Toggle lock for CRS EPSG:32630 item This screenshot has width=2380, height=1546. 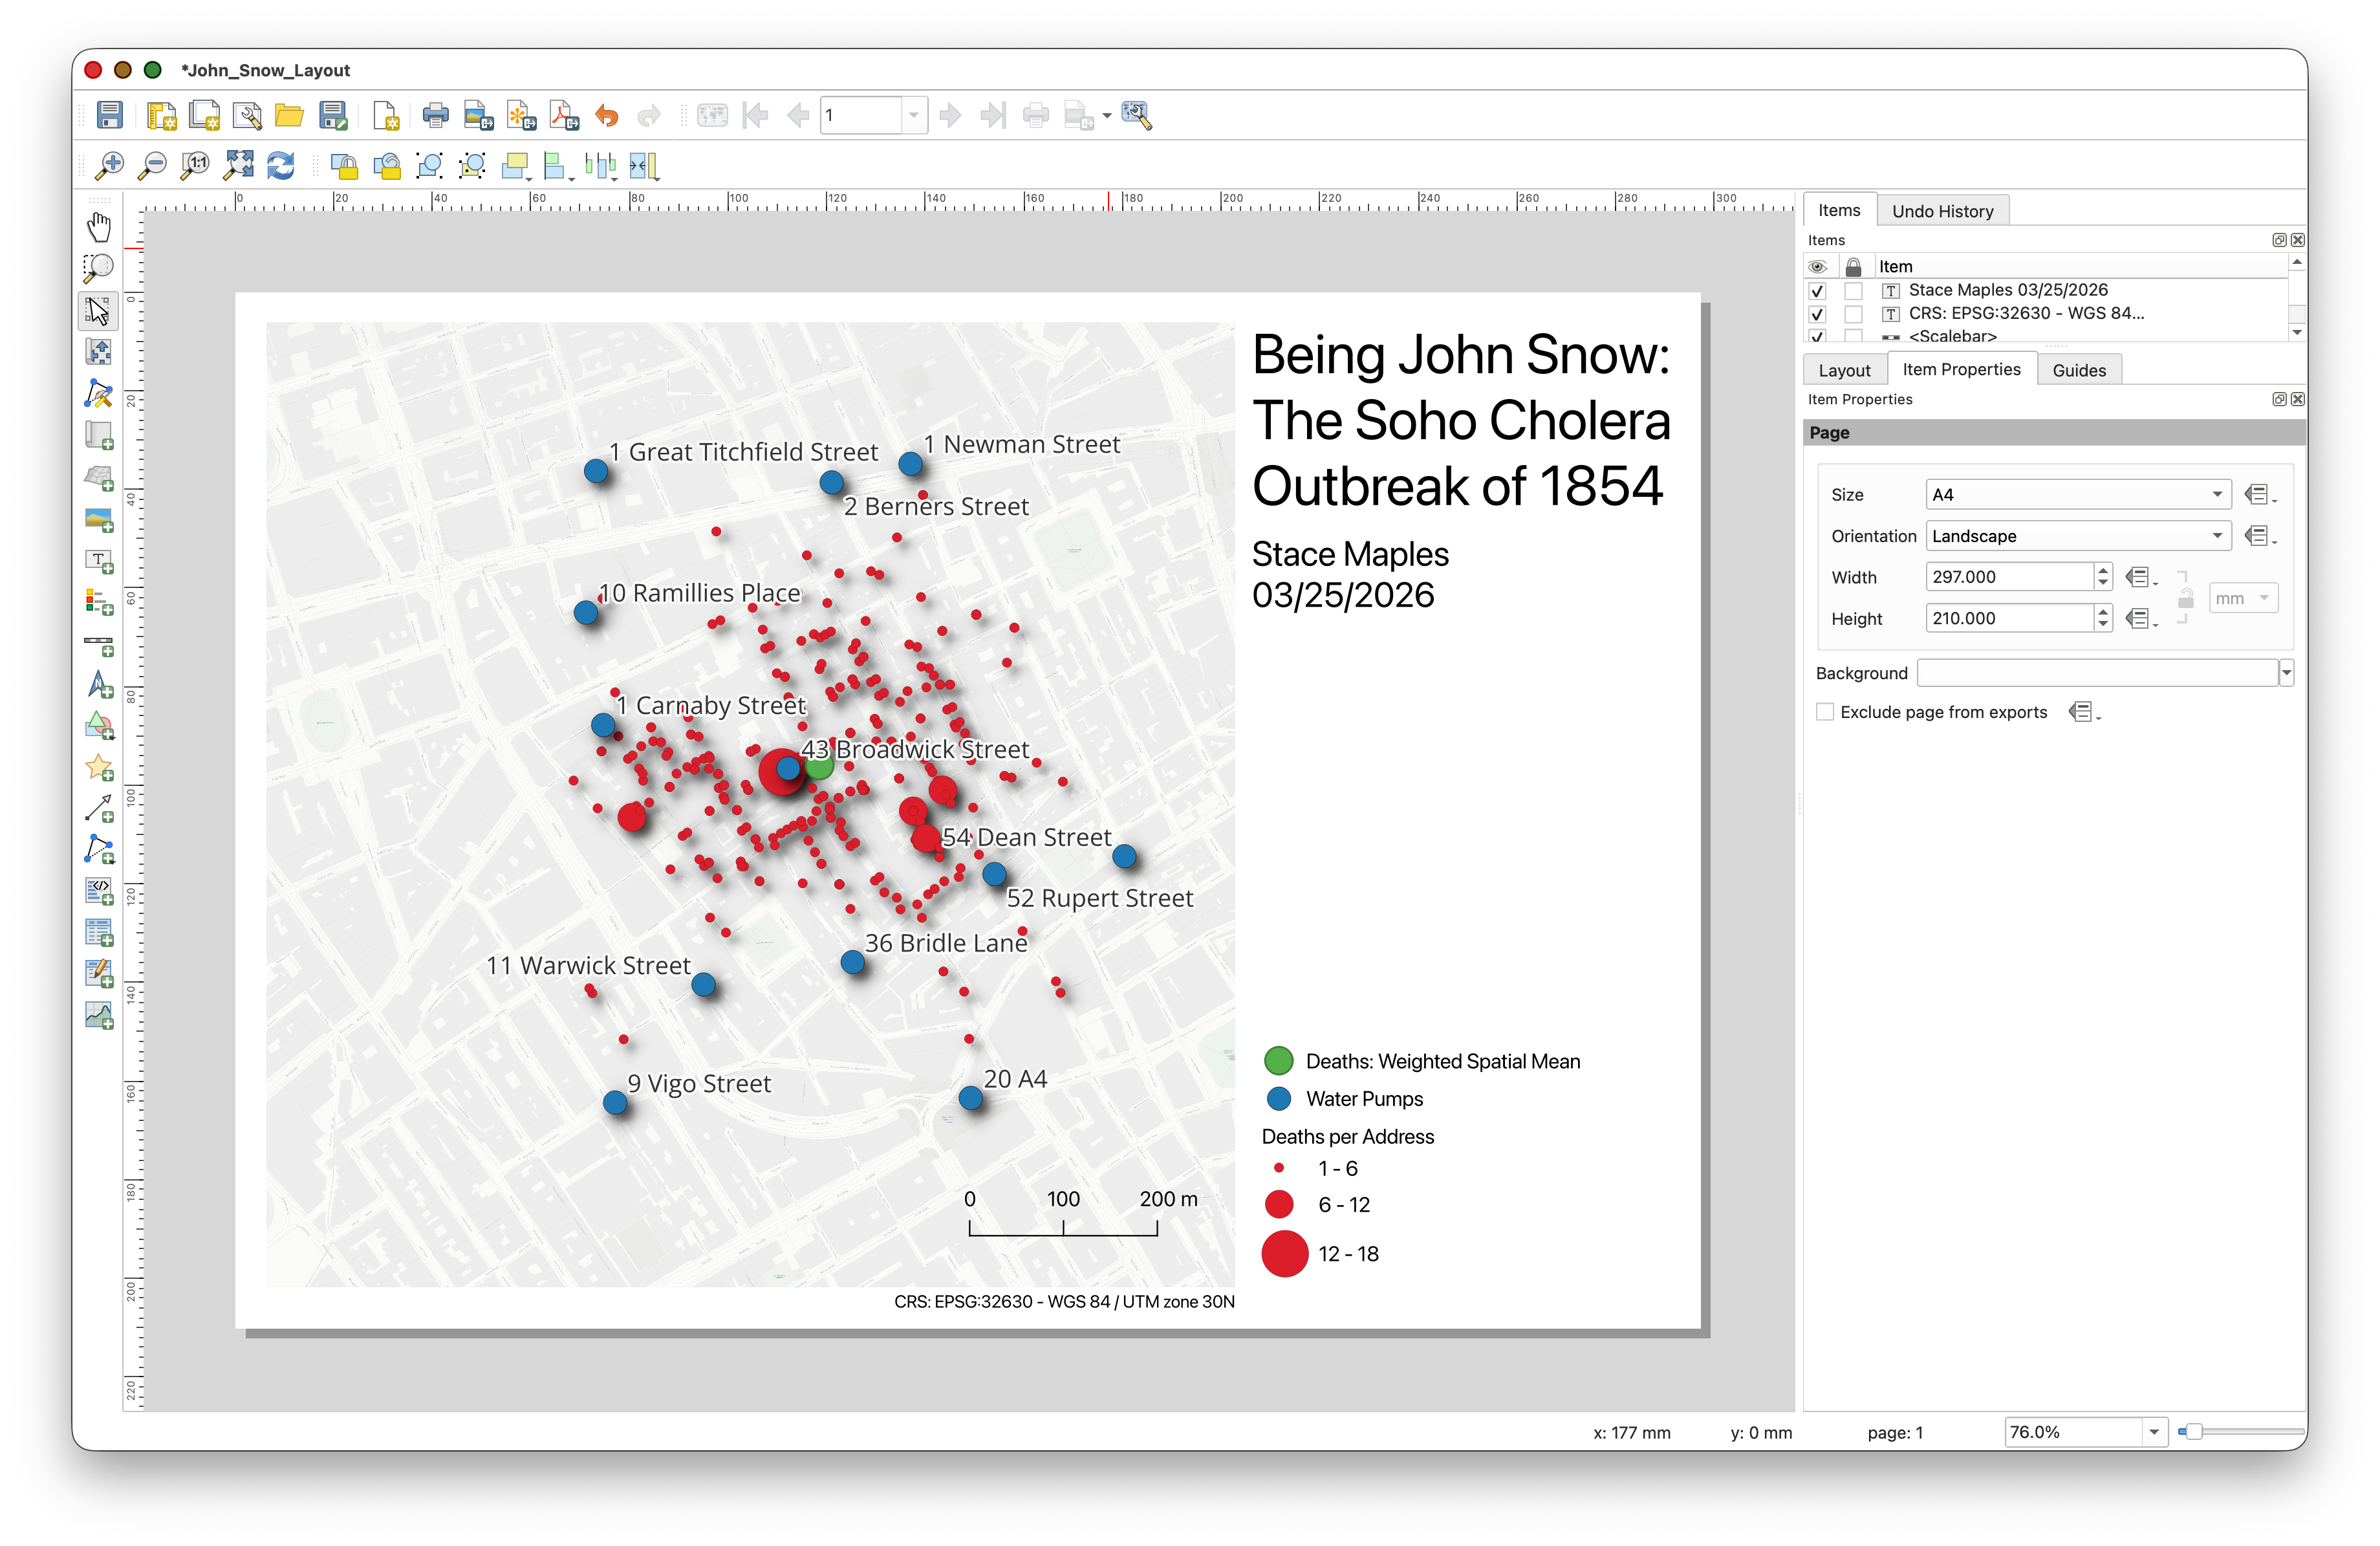tap(1853, 314)
